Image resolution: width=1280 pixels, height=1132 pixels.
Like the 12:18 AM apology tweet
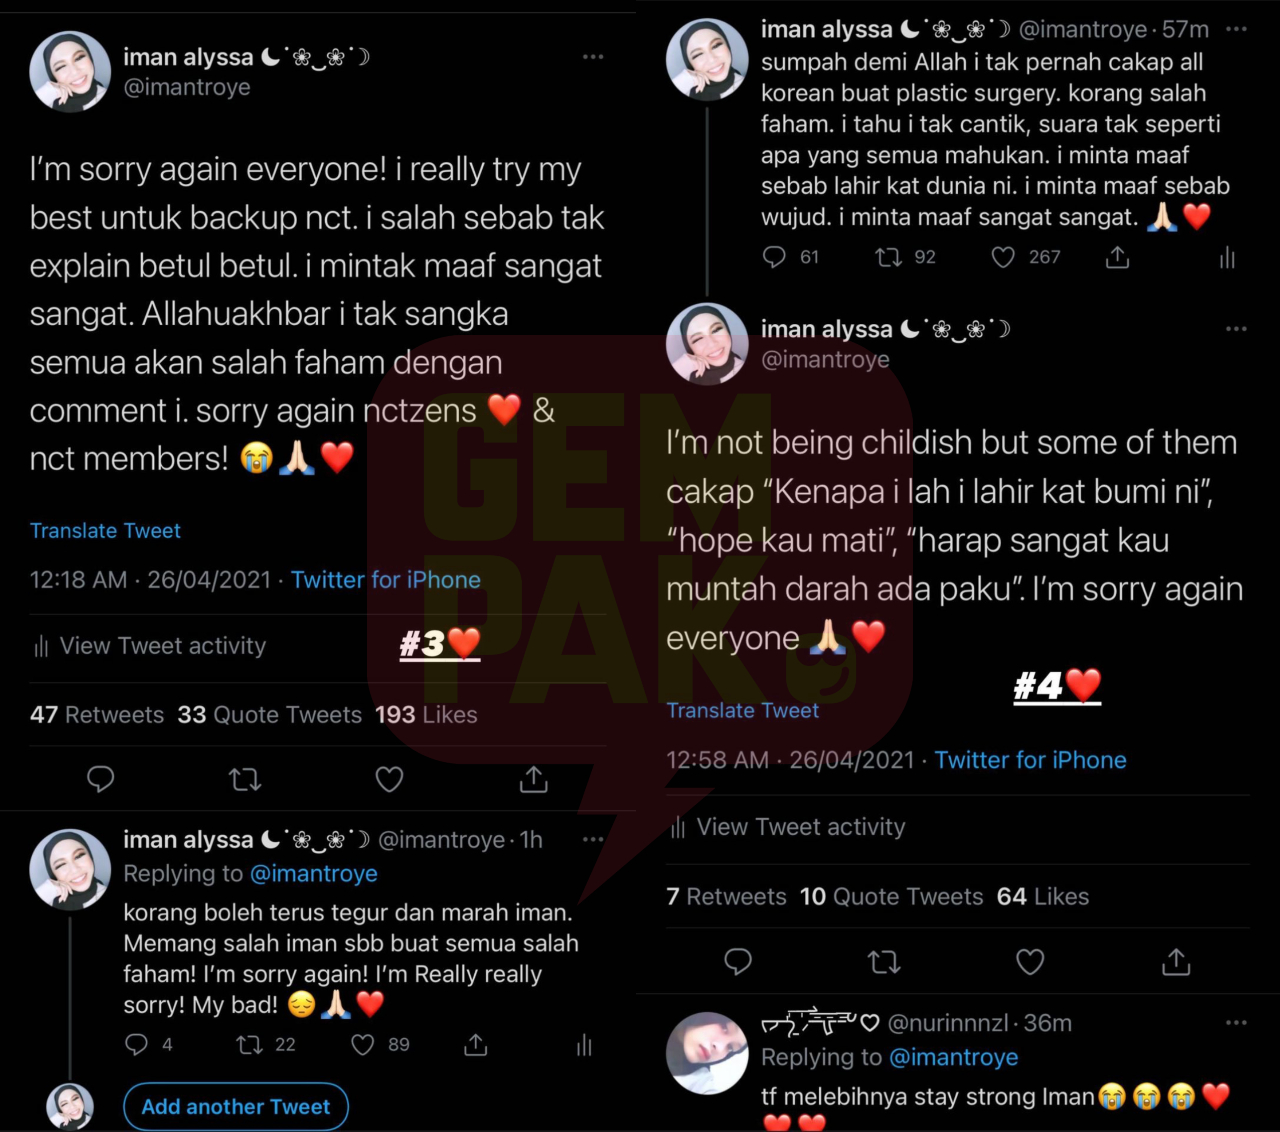[389, 779]
